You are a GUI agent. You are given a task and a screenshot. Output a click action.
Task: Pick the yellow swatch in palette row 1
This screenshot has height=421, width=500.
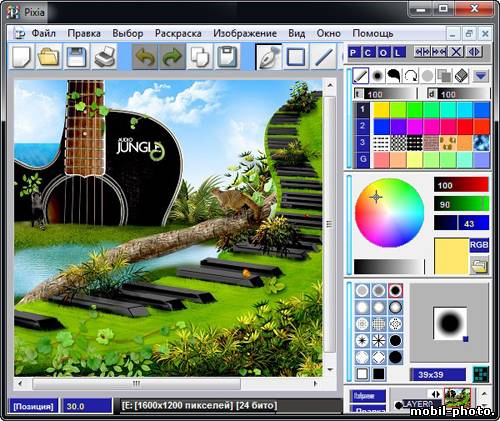[x=381, y=110]
